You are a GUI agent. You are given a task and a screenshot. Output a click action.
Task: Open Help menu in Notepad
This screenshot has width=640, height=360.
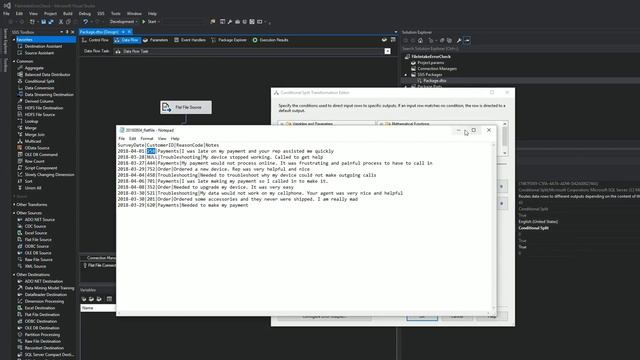pyautogui.click(x=175, y=139)
